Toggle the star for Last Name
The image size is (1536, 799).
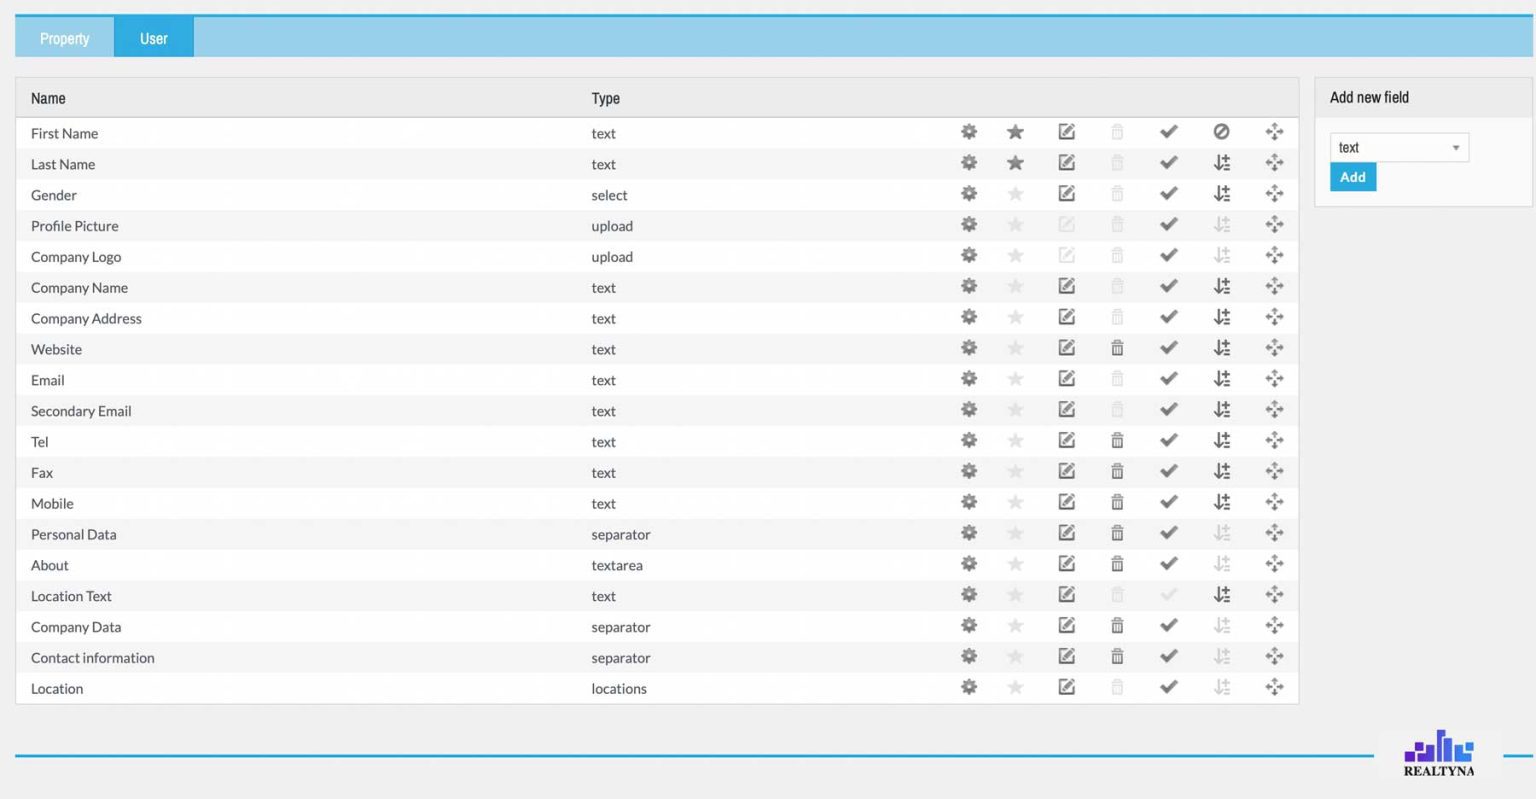click(1015, 163)
